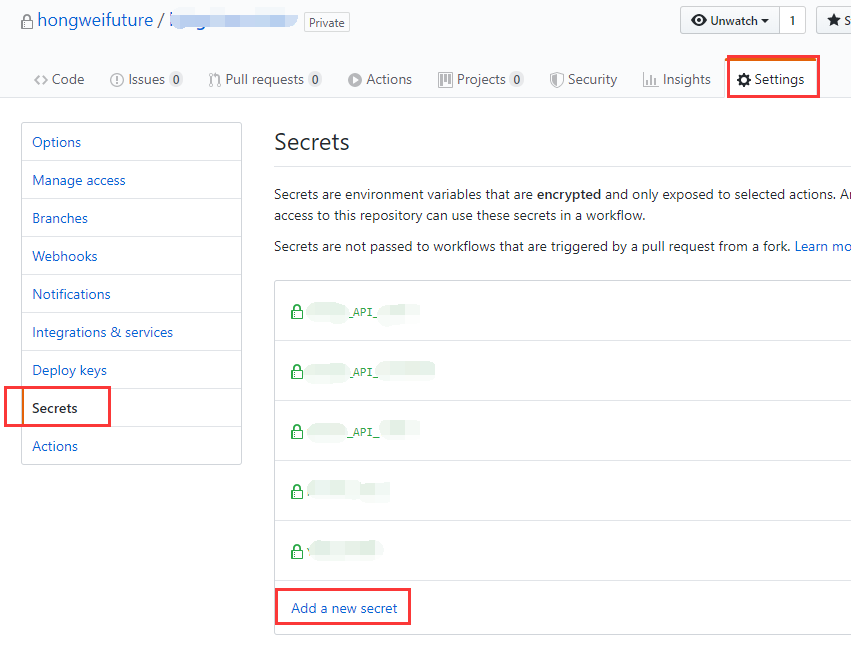The width and height of the screenshot is (851, 647).
Task: Select the Branches sidebar item
Action: click(x=60, y=218)
